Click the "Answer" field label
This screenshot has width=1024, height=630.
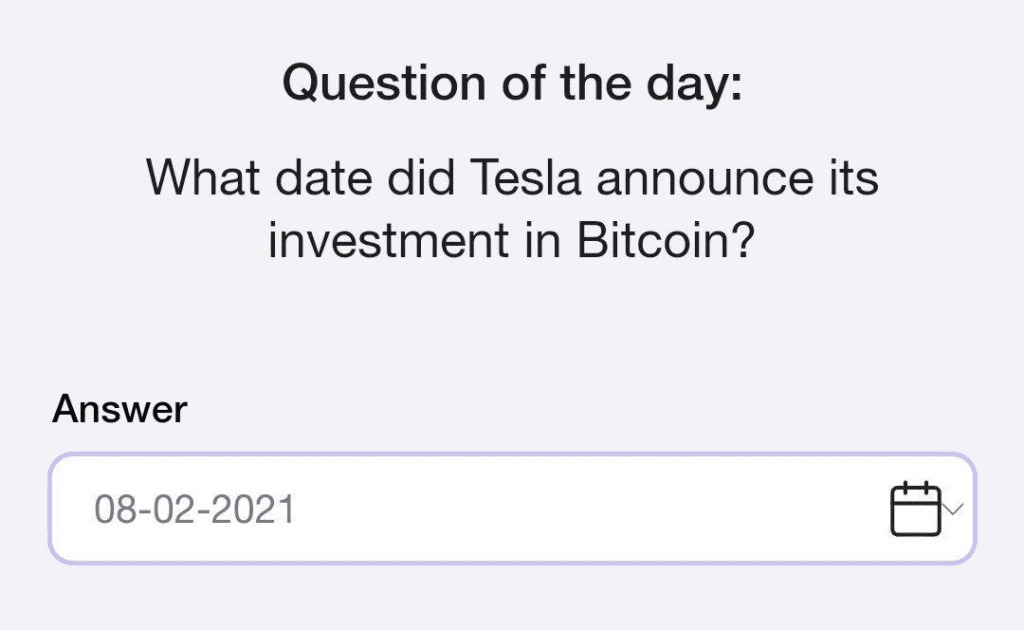click(x=119, y=409)
